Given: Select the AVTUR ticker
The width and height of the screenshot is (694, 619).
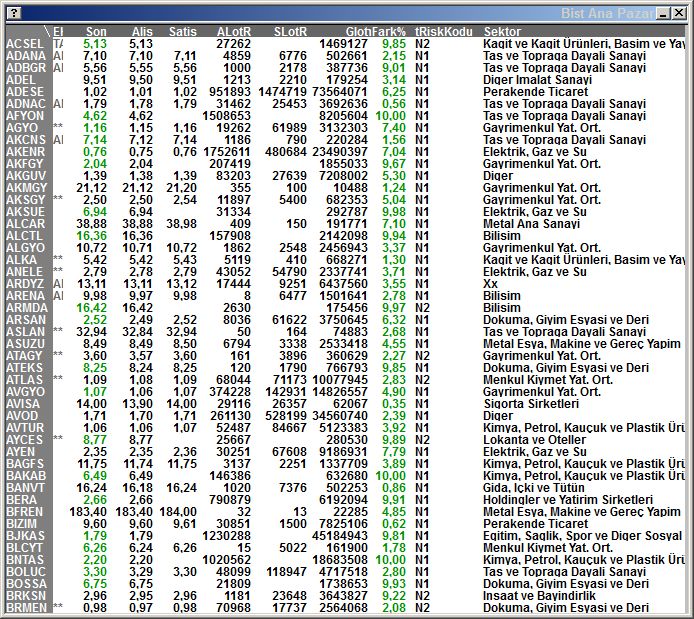Looking at the screenshot, I should click(x=25, y=427).
